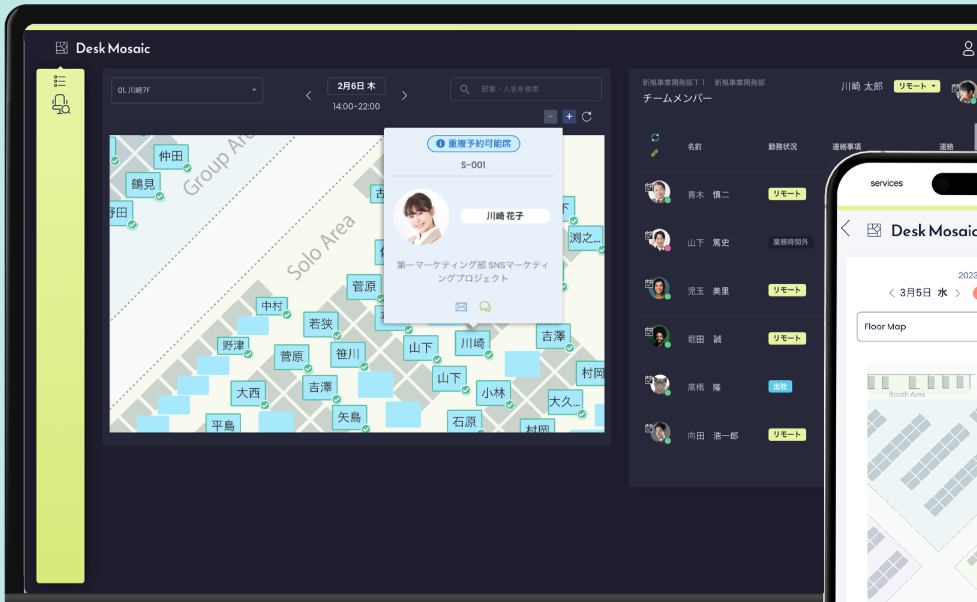Send email to 川崎 花子 via envelope icon
Viewport: 977px width, 602px height.
(461, 307)
